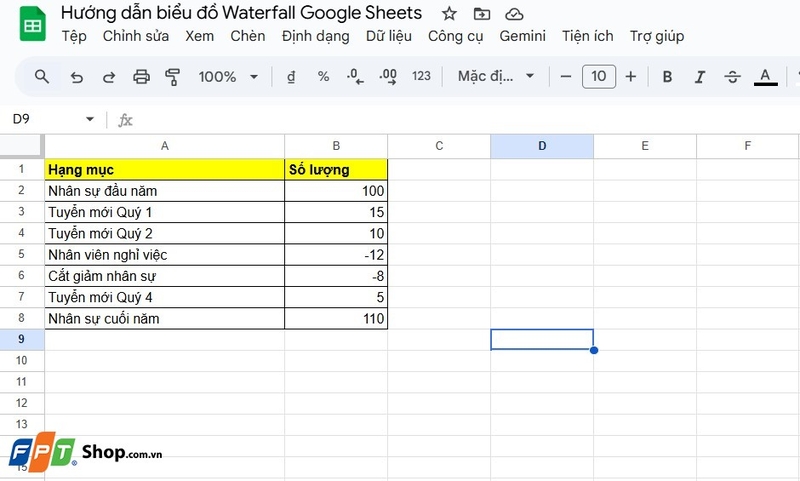Select cell 'Số lượng'
The width and height of the screenshot is (800, 481).
[x=336, y=169]
